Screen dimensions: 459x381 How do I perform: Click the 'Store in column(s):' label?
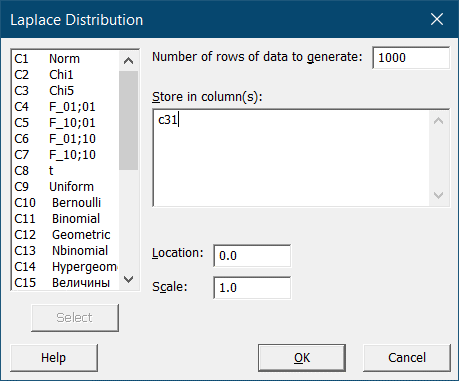207,97
